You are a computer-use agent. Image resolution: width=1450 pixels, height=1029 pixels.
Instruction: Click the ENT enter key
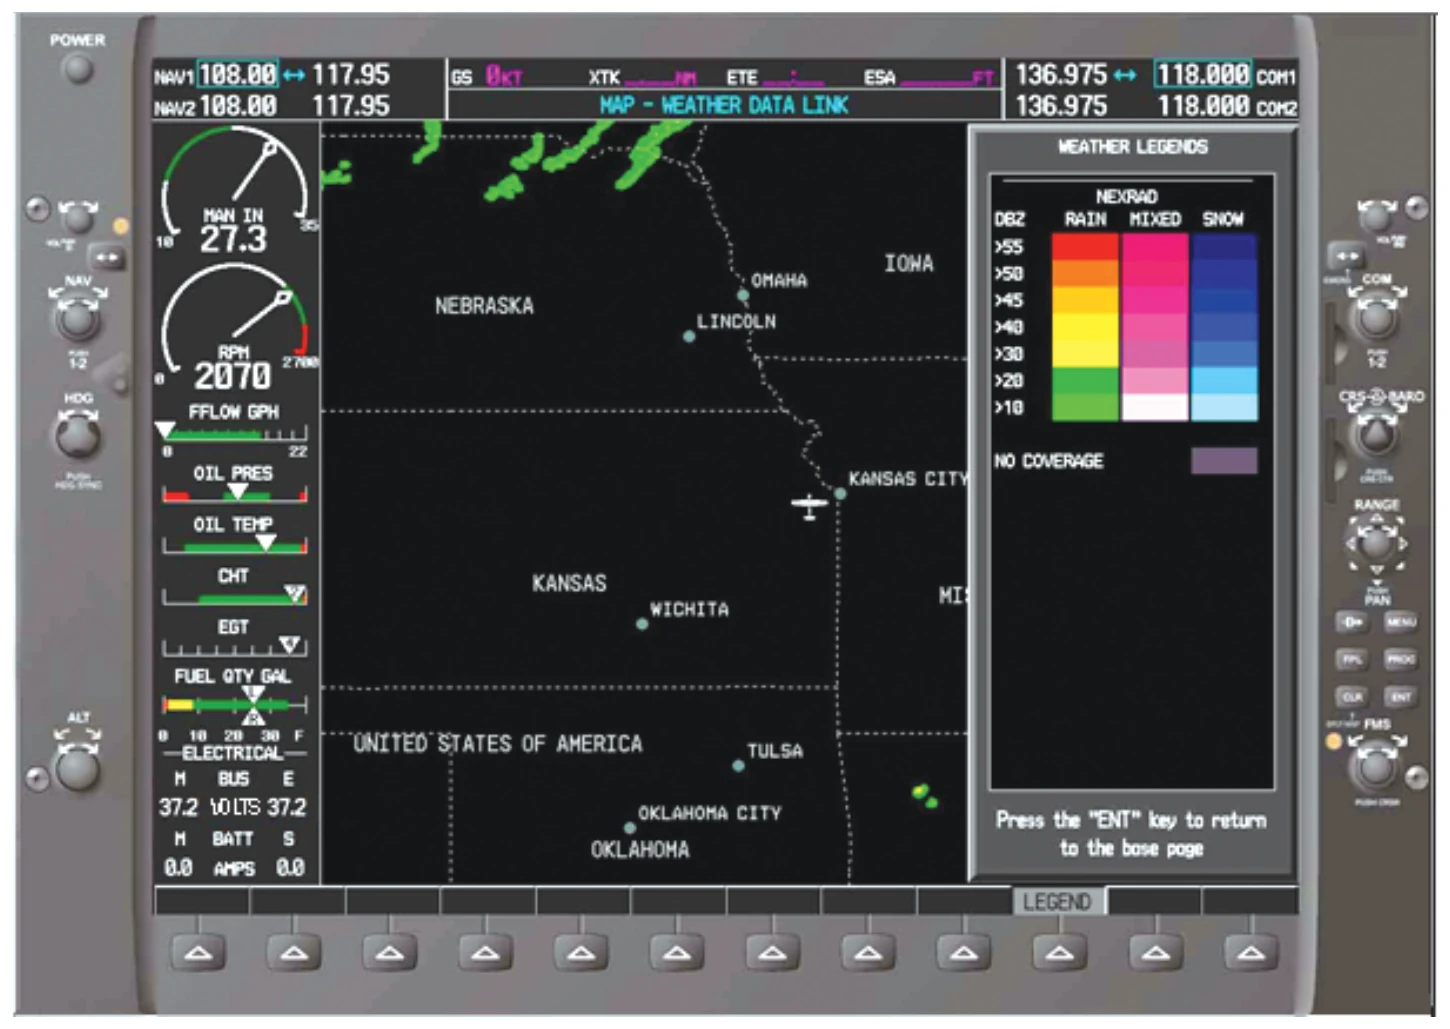(x=1400, y=696)
